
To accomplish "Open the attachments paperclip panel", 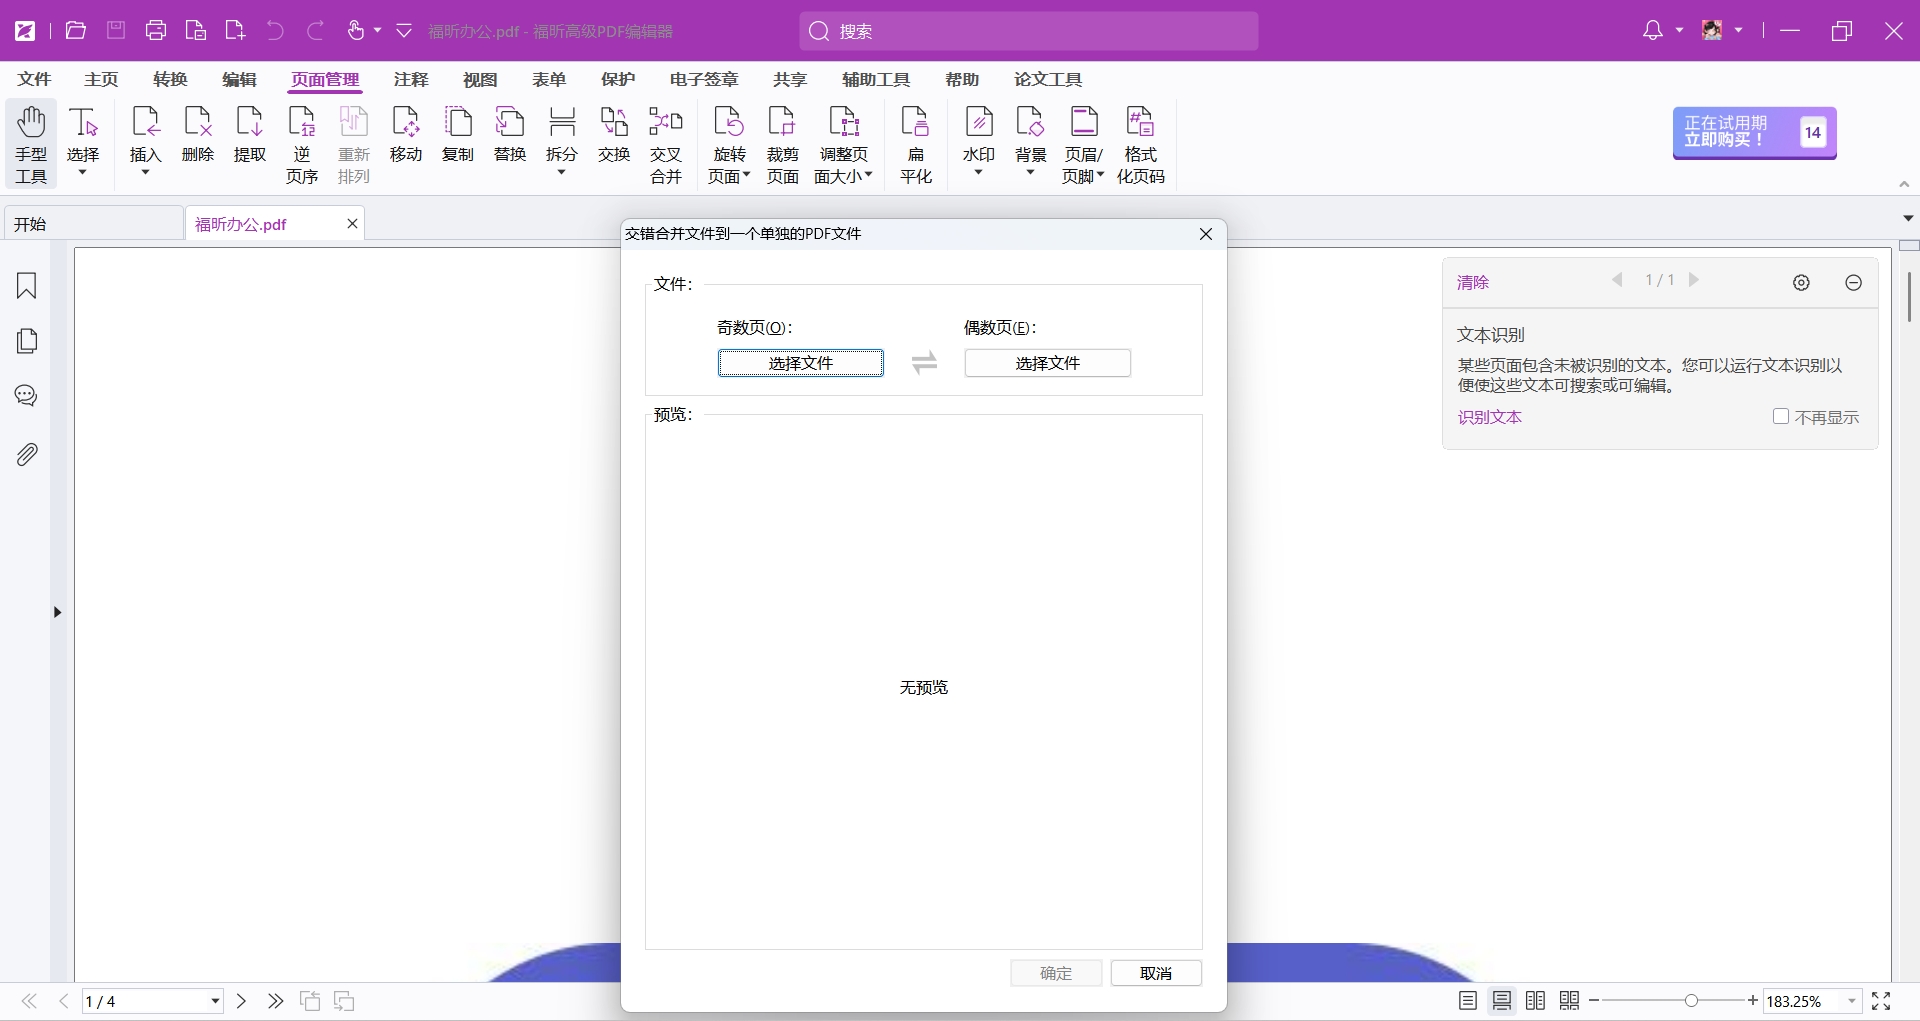I will (27, 455).
